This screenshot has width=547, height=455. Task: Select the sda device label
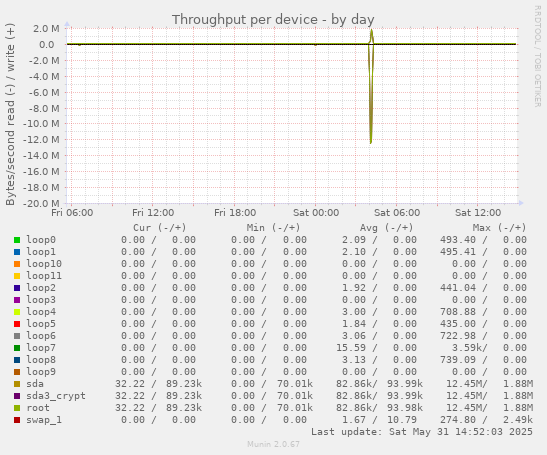[x=35, y=384]
